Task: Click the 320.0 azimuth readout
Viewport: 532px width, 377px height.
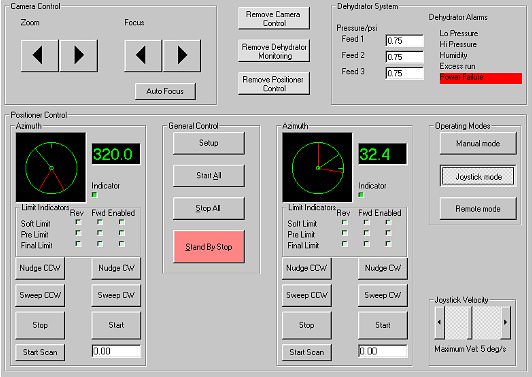Action: click(116, 154)
